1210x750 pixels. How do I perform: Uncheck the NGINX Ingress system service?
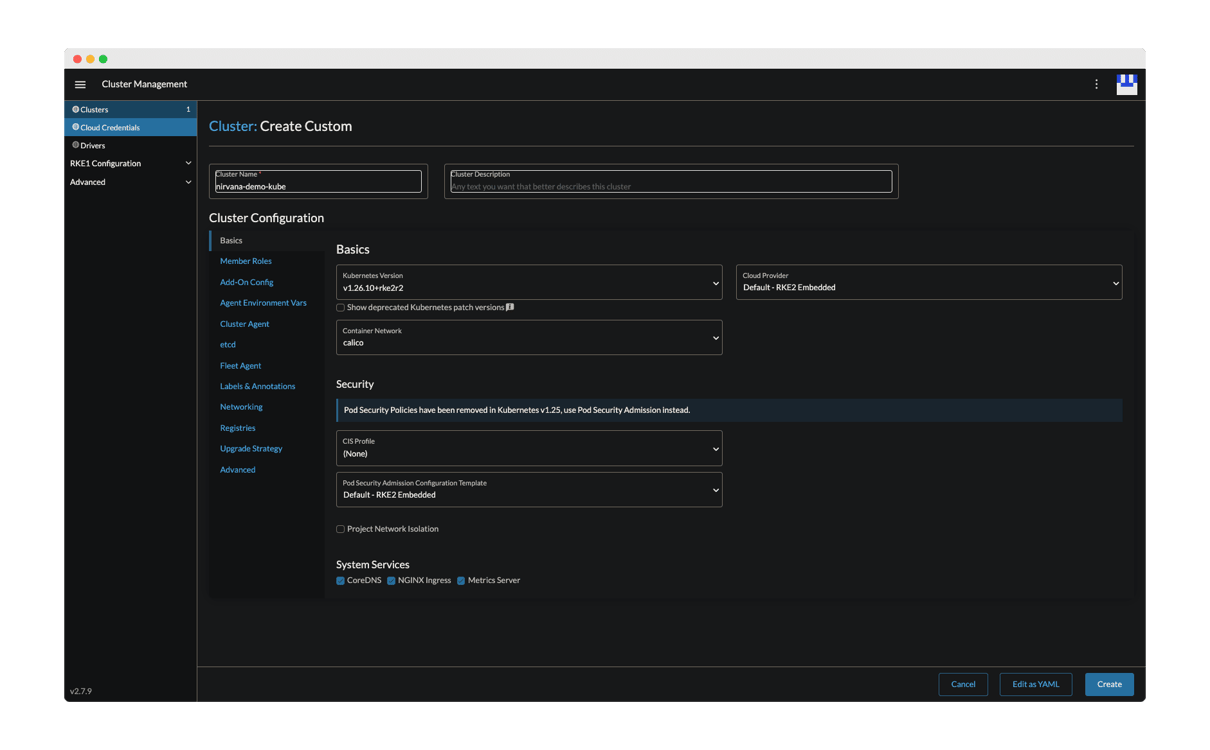(x=391, y=581)
